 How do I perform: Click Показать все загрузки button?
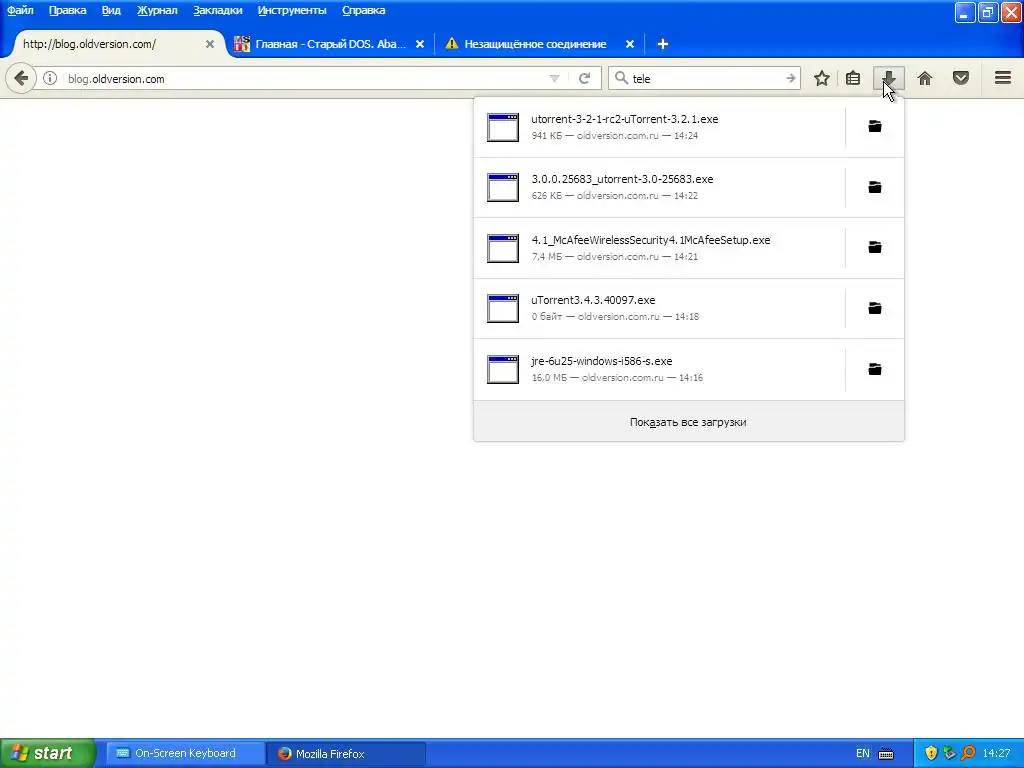click(688, 422)
